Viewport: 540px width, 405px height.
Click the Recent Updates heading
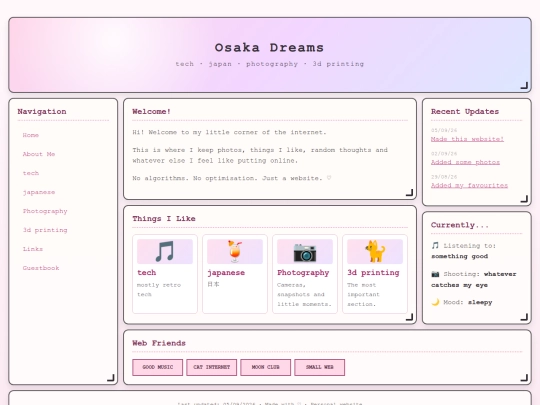tap(465, 112)
